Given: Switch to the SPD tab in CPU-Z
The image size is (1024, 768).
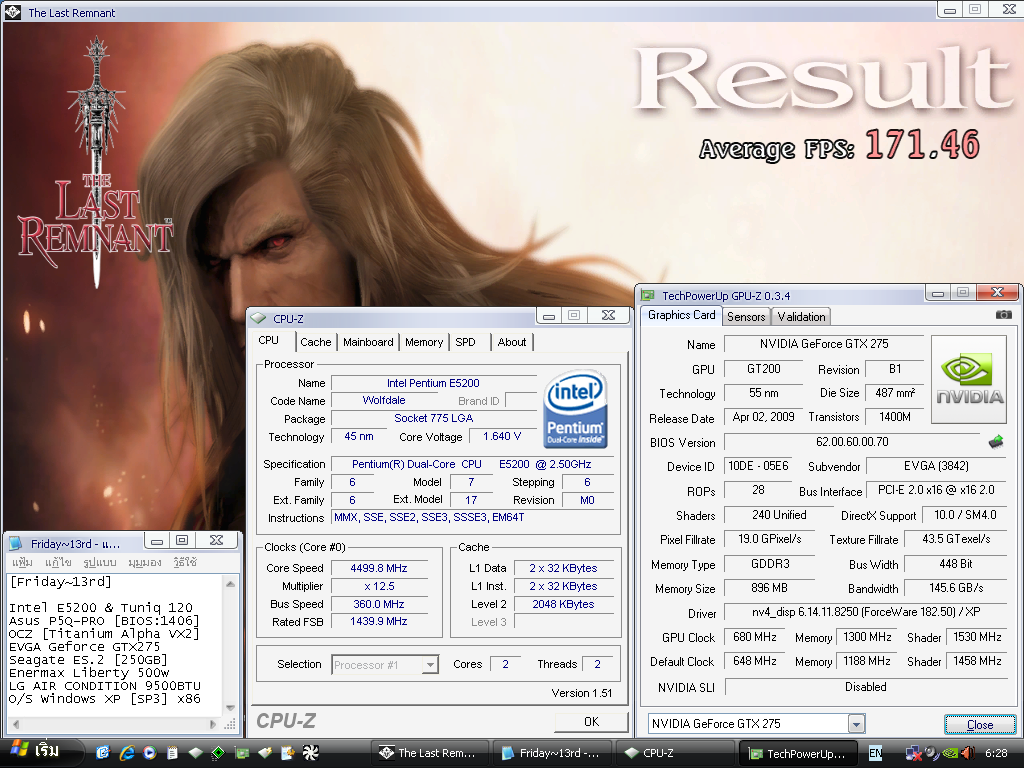Looking at the screenshot, I should coord(465,342).
